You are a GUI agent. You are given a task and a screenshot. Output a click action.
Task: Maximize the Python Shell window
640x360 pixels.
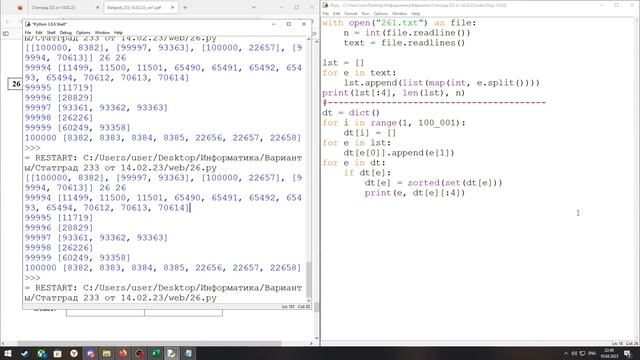tap(289, 24)
